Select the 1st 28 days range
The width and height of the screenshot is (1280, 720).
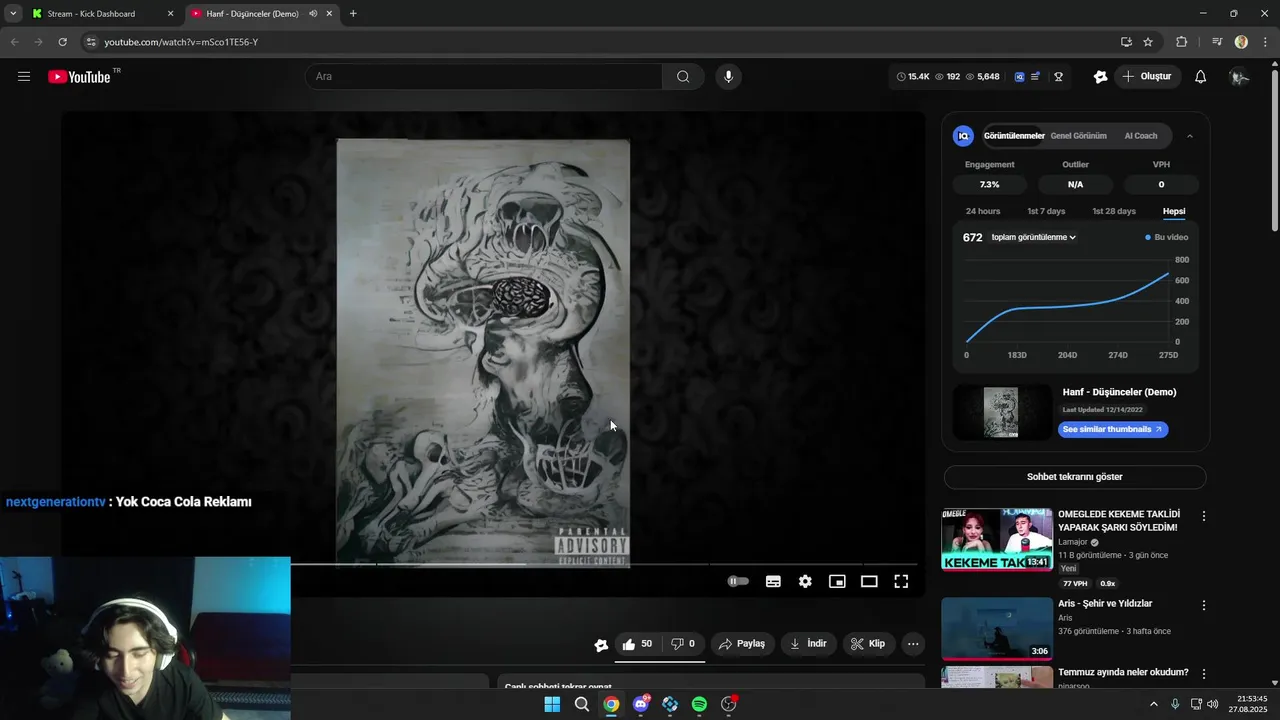coord(1114,211)
